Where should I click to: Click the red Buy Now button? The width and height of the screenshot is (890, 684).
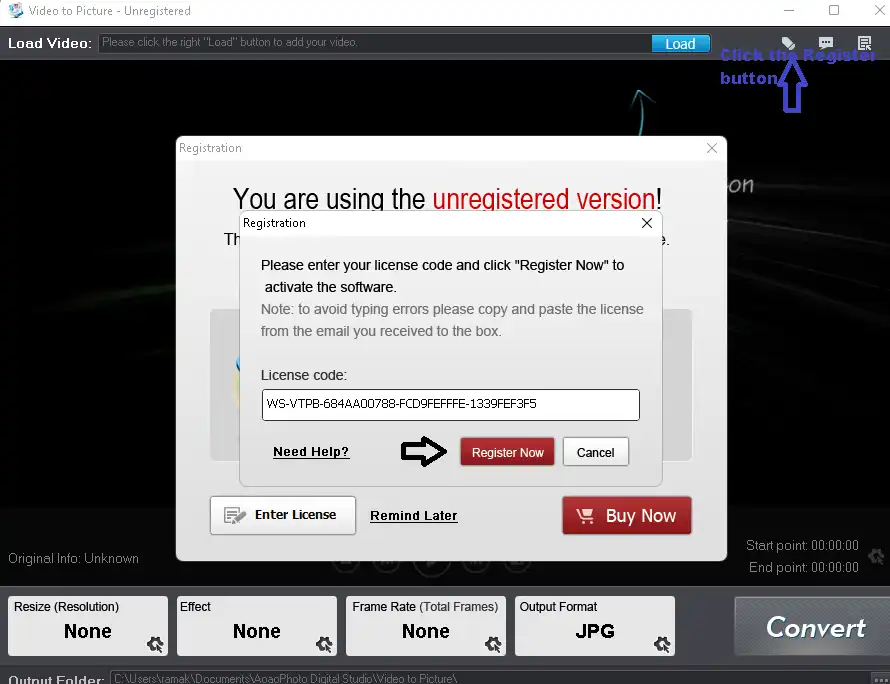627,515
